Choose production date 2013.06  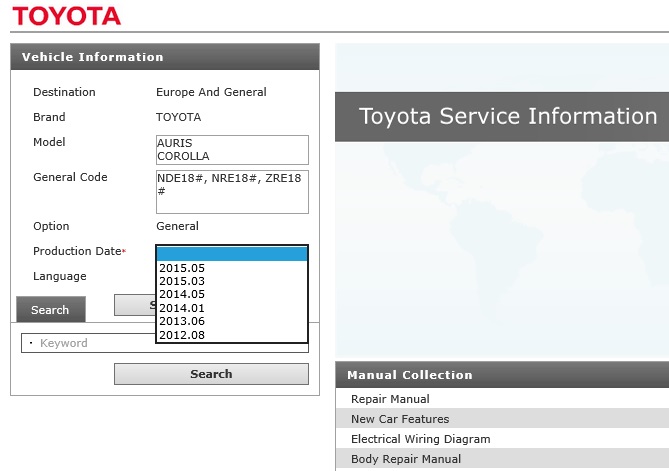pyautogui.click(x=232, y=321)
